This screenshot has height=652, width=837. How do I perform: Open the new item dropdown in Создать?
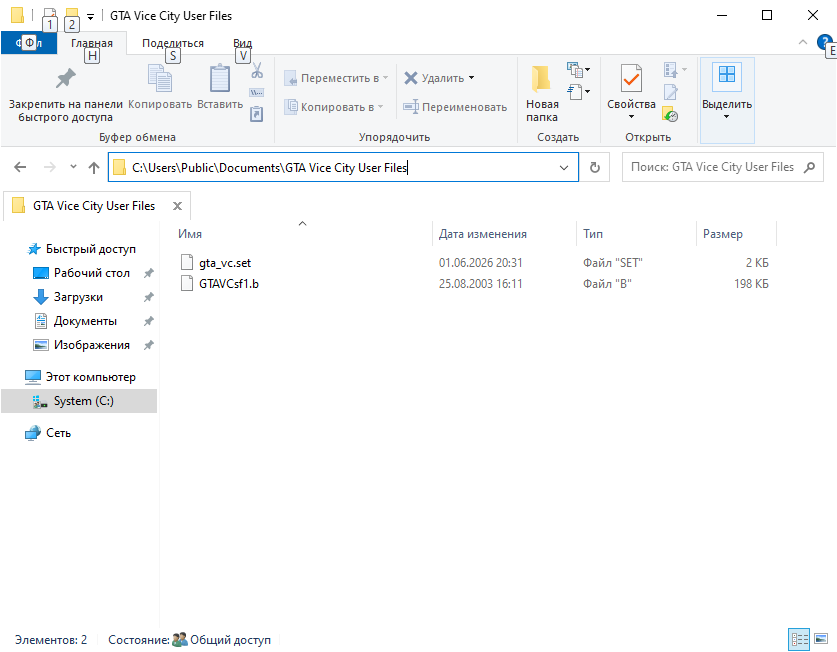click(x=579, y=70)
